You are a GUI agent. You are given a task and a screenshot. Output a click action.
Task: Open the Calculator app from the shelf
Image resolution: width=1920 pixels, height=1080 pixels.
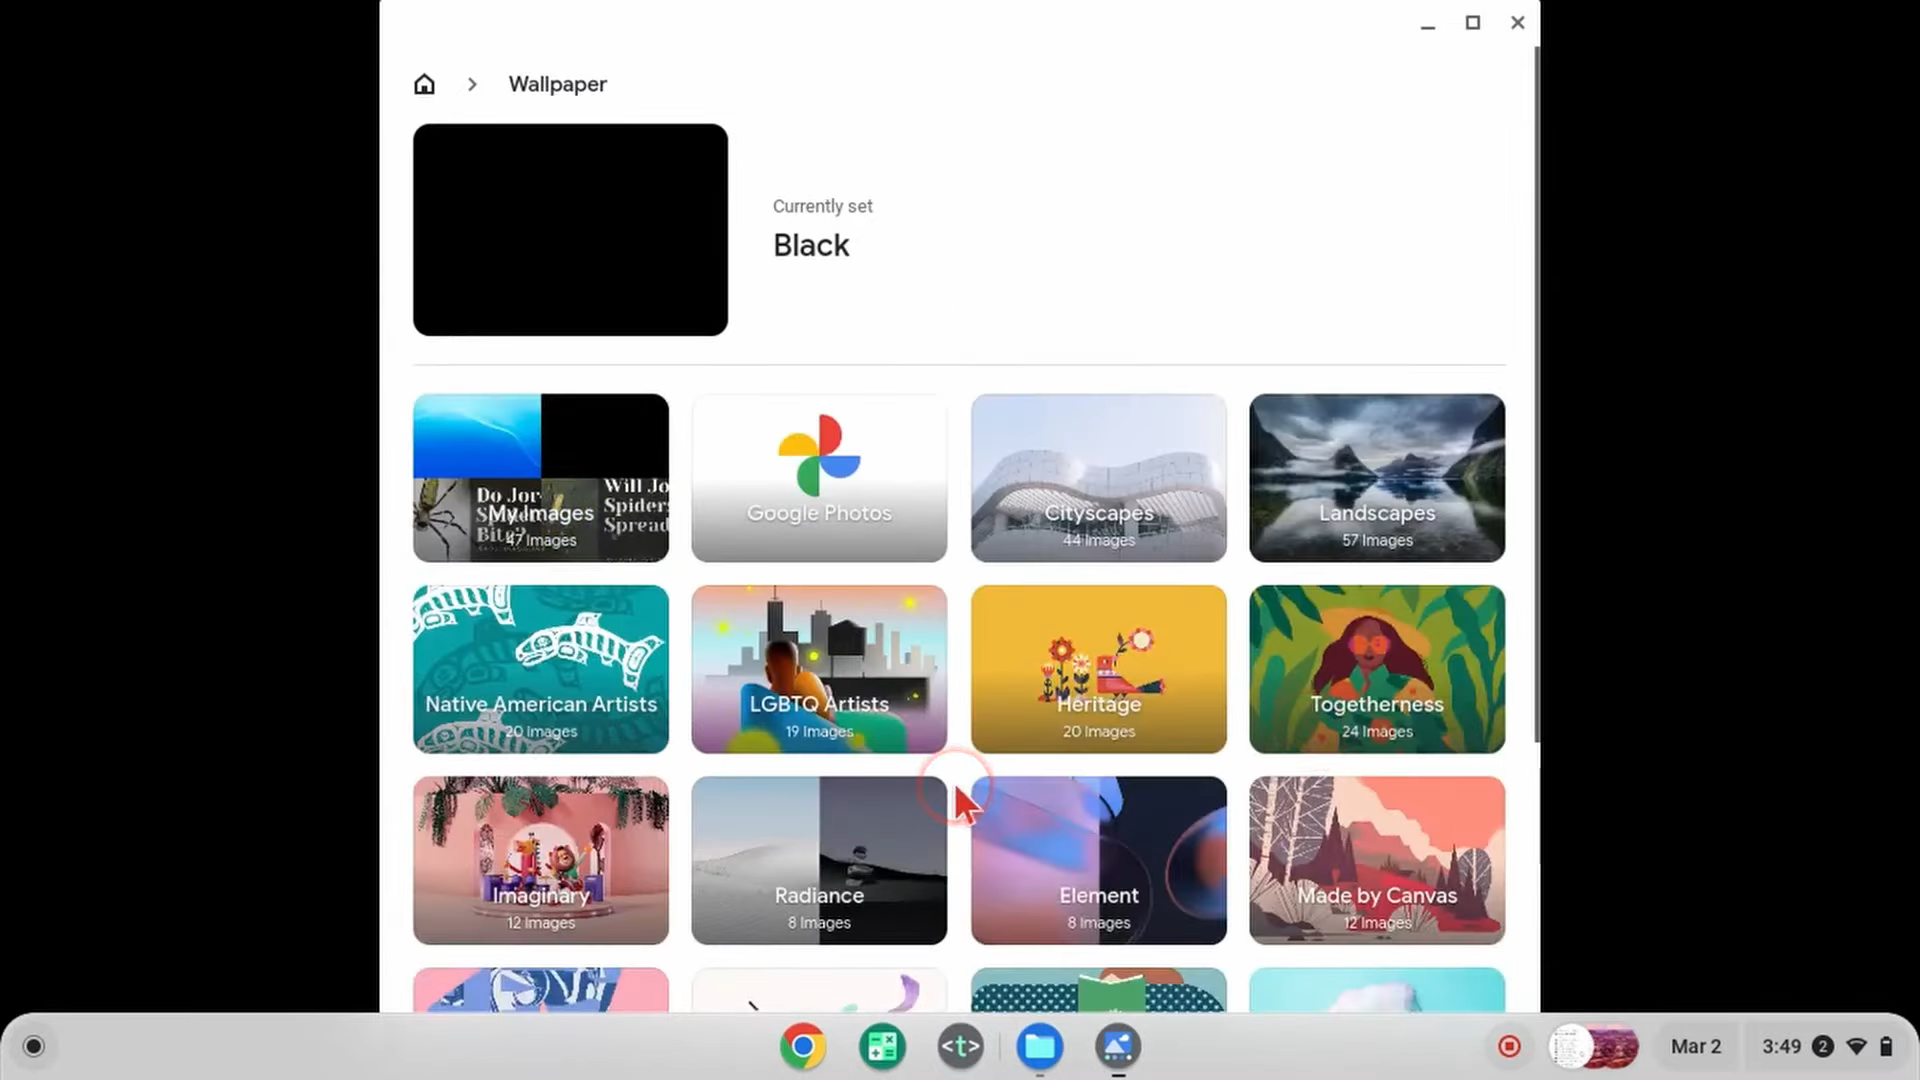tap(881, 1046)
